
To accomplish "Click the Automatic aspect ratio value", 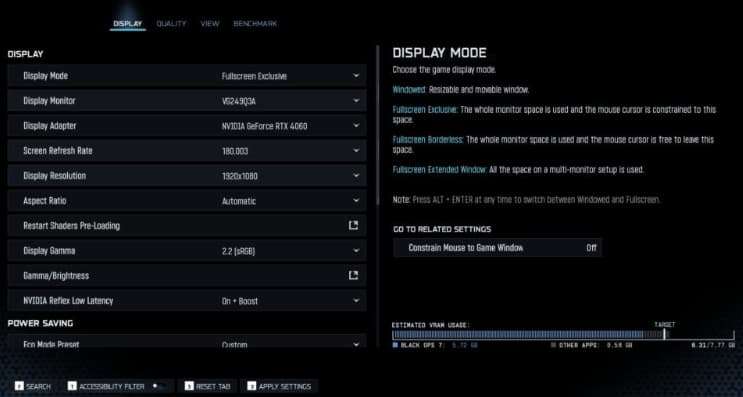I will click(239, 201).
